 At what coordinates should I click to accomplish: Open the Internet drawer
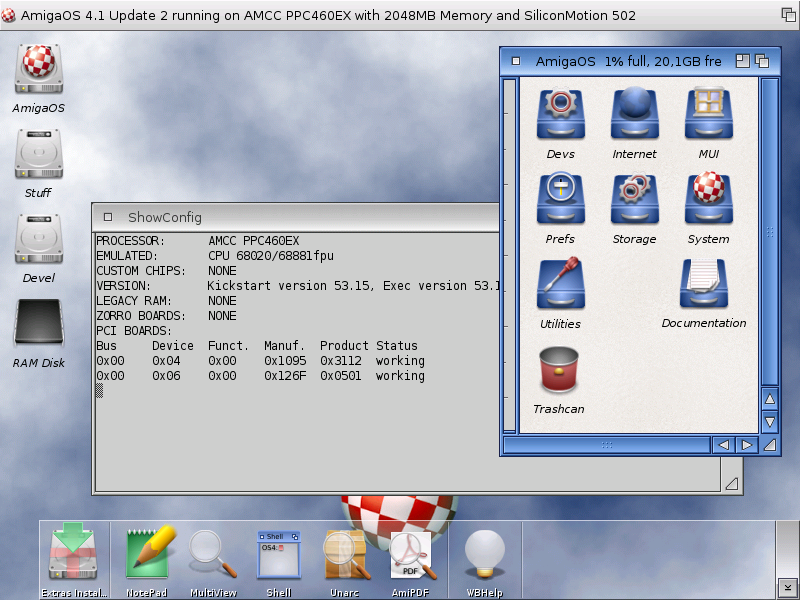[x=635, y=114]
